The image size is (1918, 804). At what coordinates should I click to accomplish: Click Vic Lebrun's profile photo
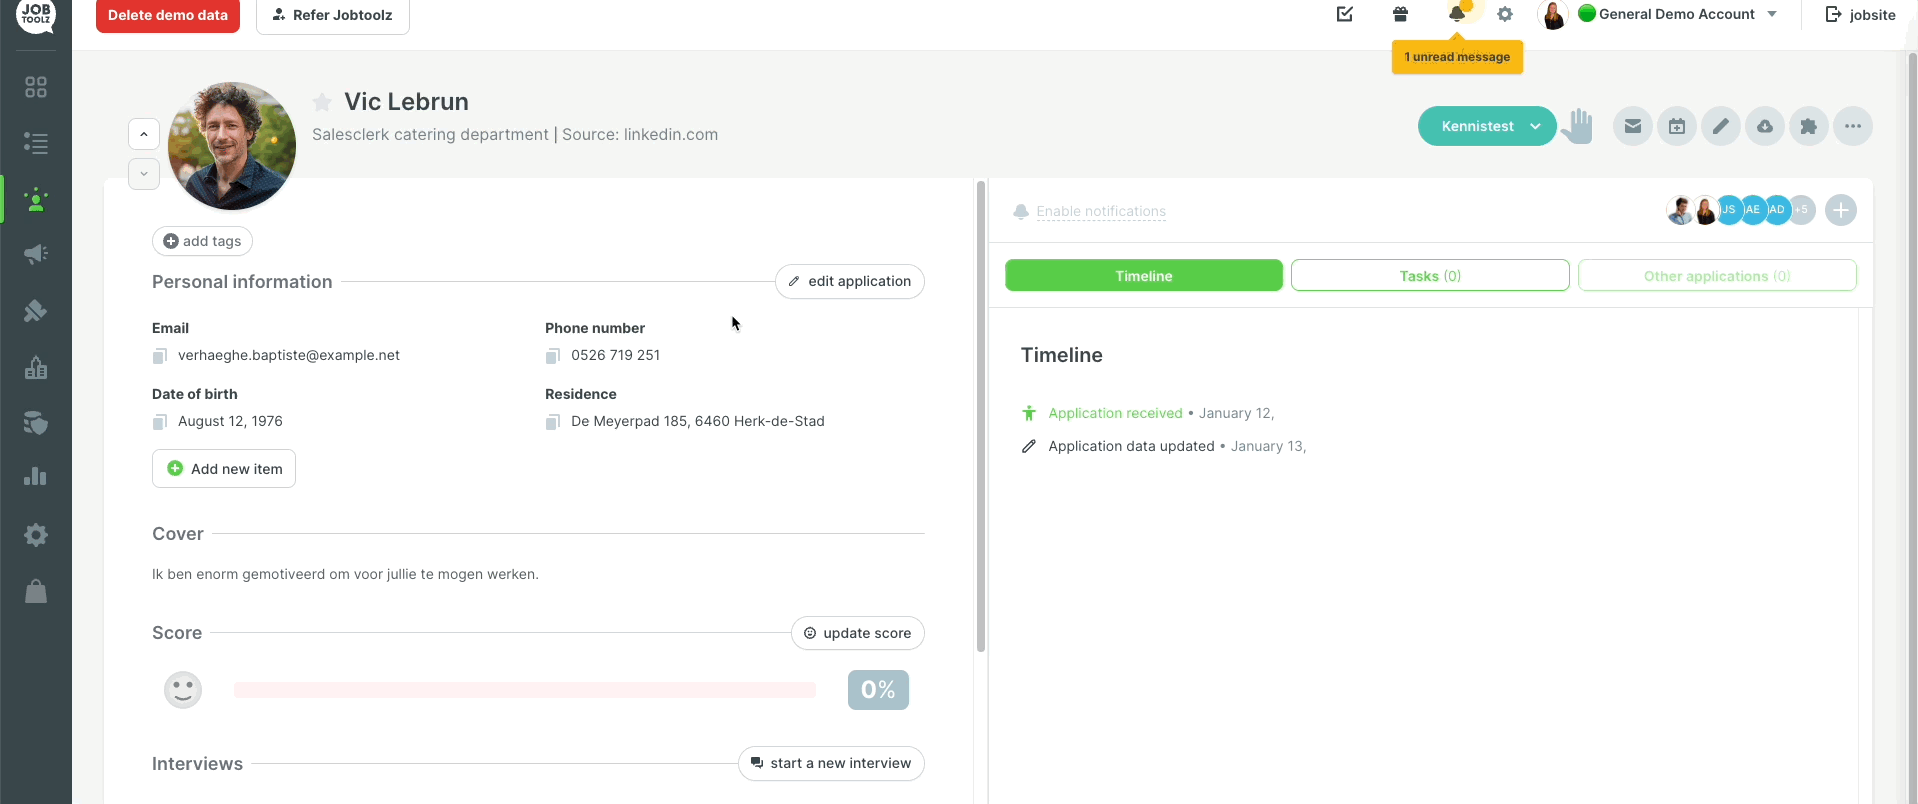coord(232,146)
